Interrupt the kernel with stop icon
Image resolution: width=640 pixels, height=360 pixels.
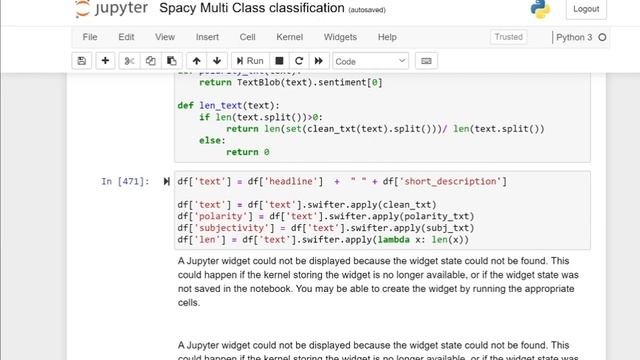click(279, 61)
